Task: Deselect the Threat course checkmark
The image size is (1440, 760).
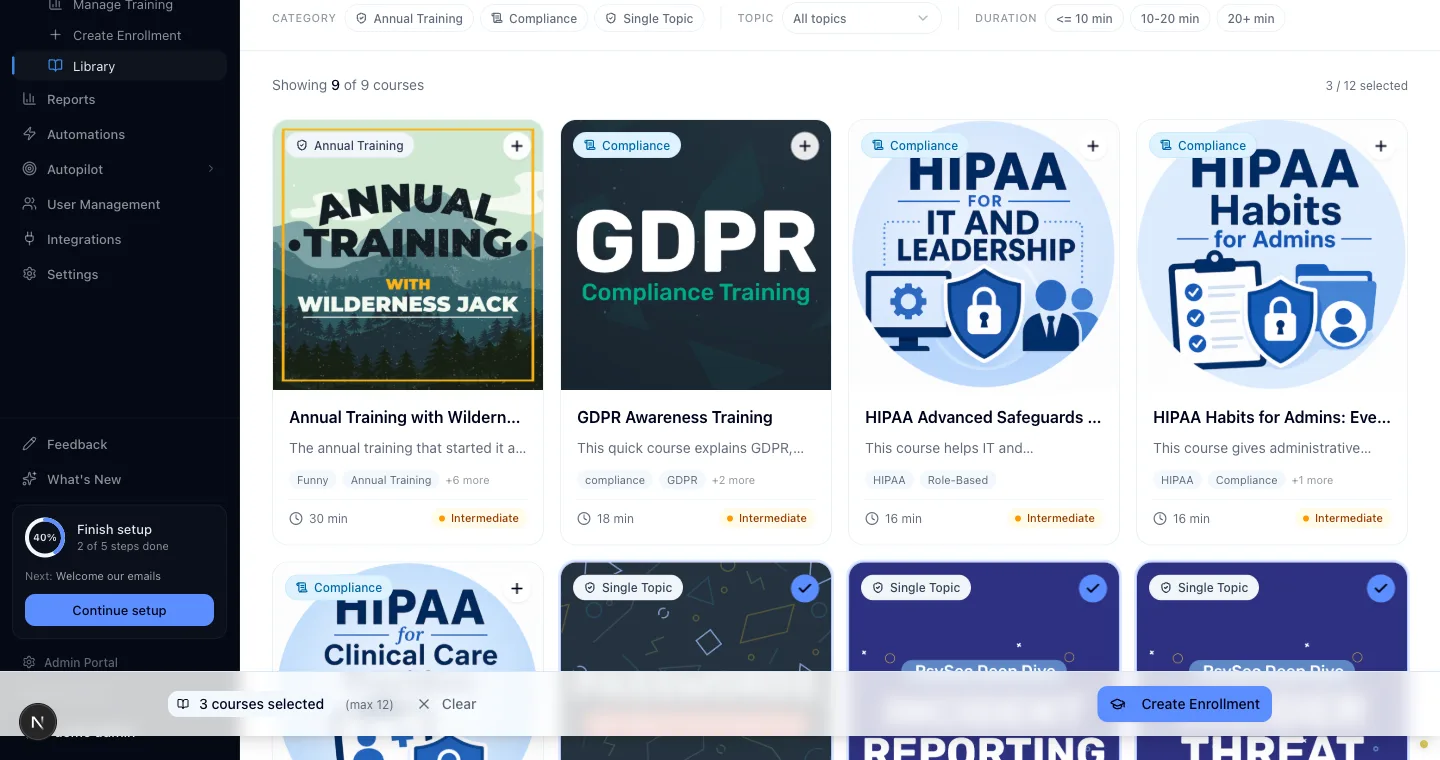Action: point(1381,588)
